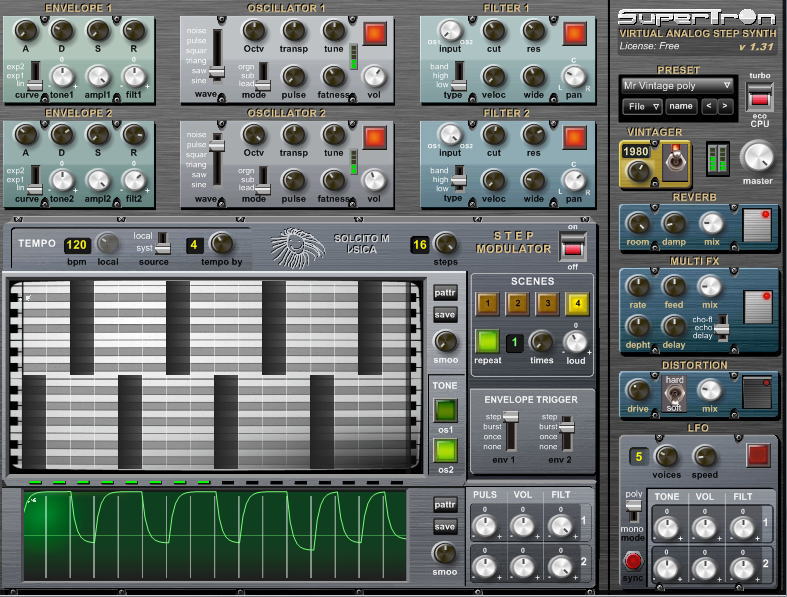
Task: Click the tone step sequencer grid
Action: click(216, 375)
